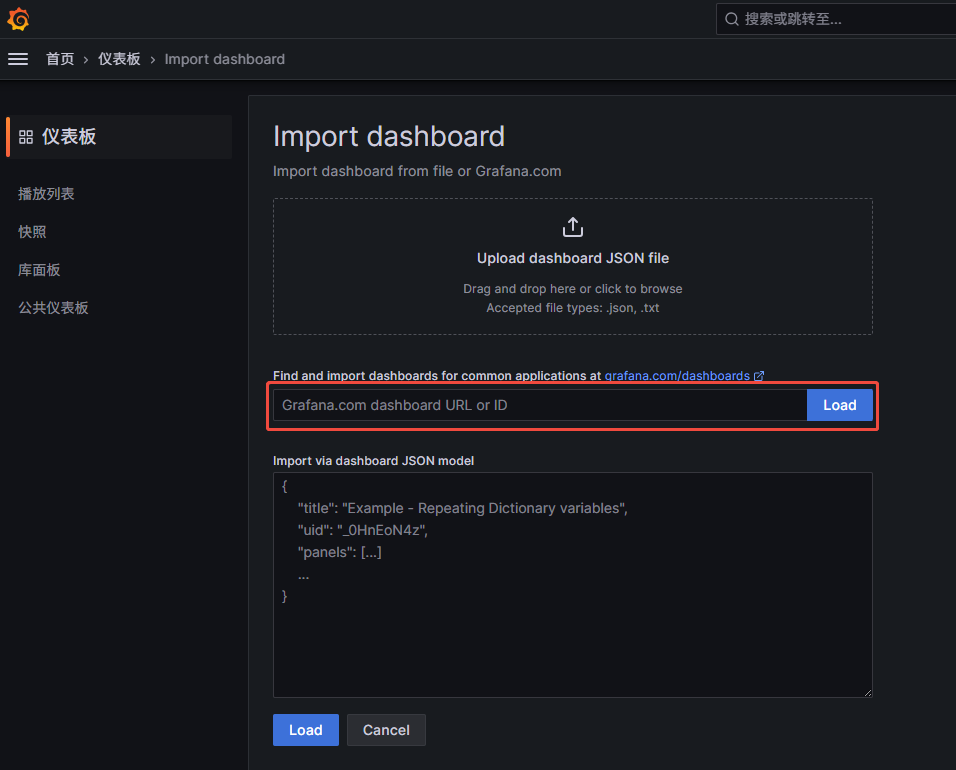Go to 首页 in the breadcrumb
This screenshot has width=956, height=770.
point(60,59)
